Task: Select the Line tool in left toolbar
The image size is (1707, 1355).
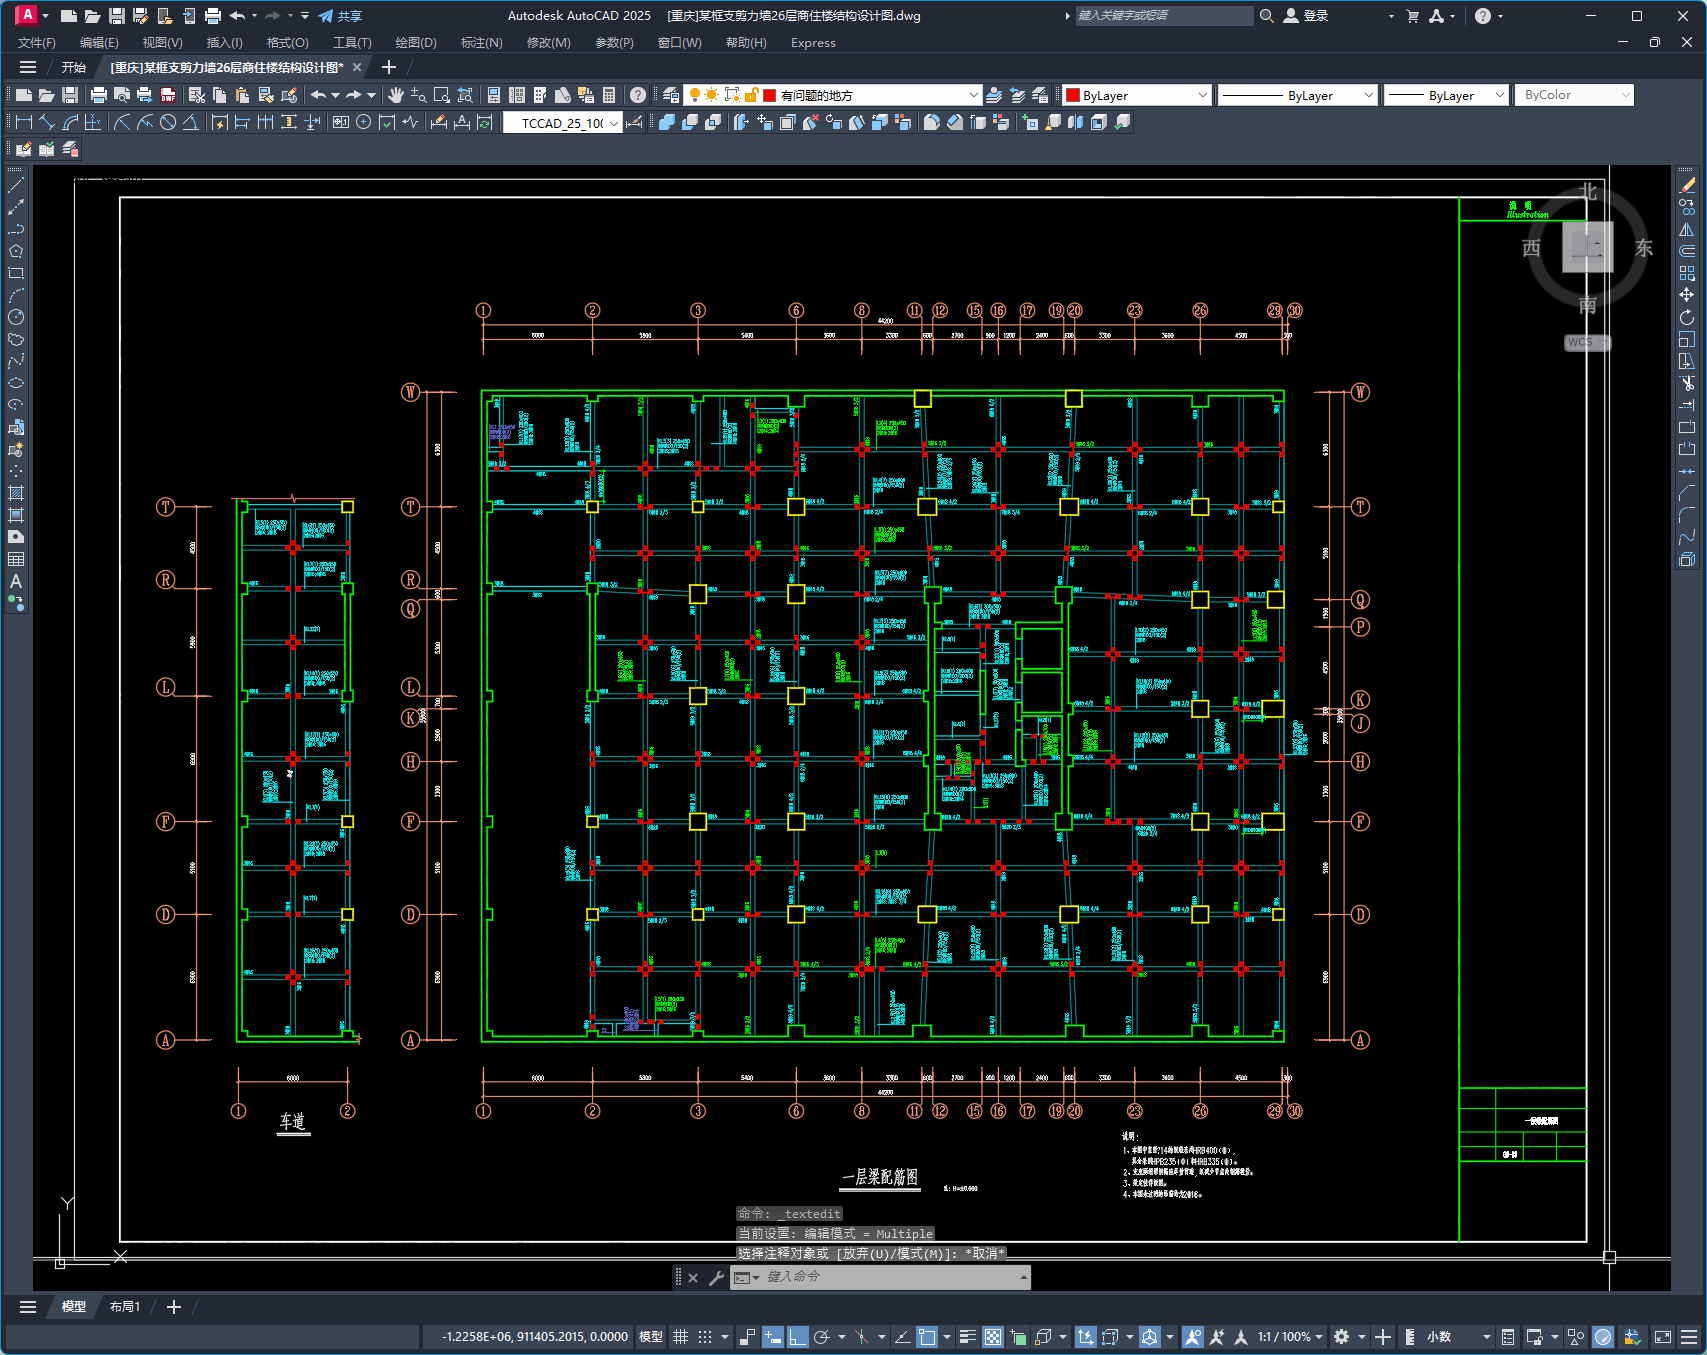Action: 16,185
